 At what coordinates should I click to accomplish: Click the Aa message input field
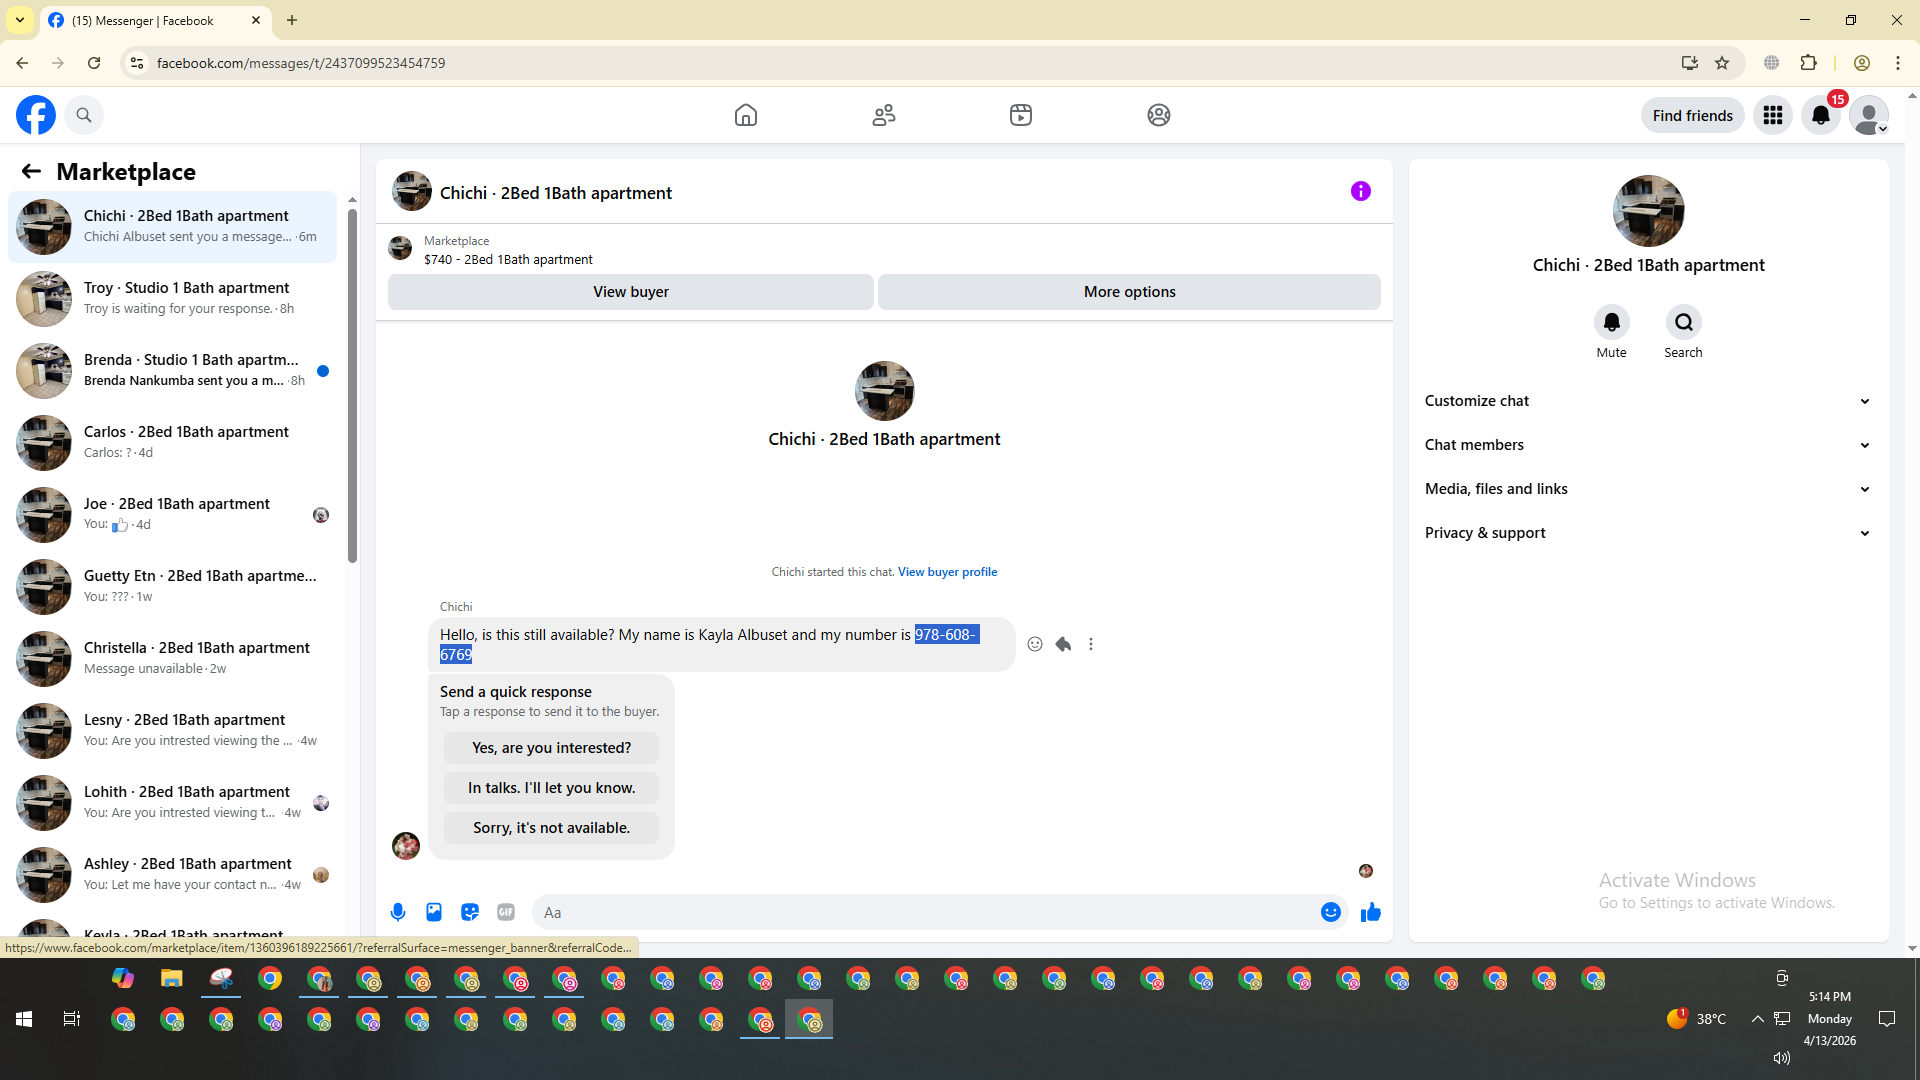pos(924,912)
